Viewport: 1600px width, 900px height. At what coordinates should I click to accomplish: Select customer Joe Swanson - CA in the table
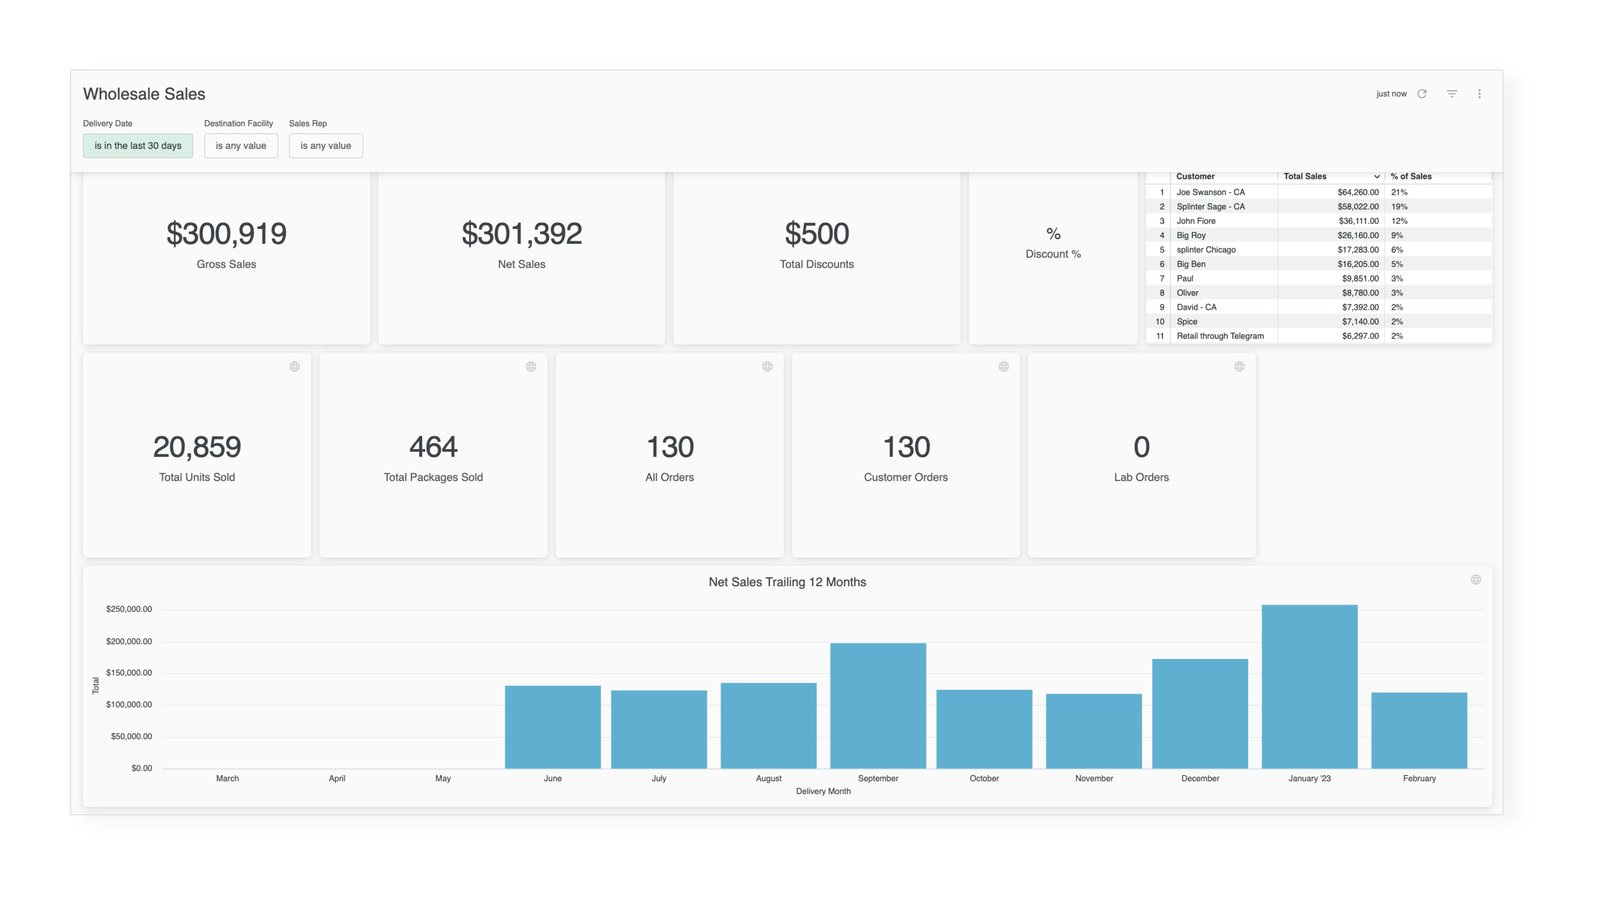(1211, 191)
